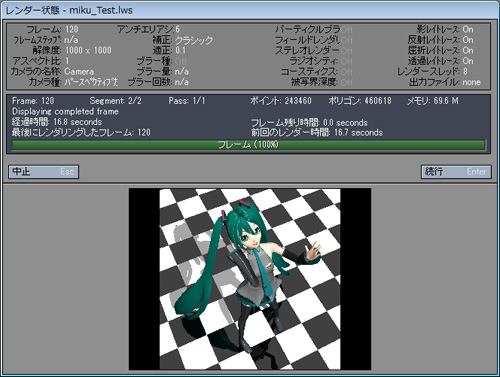Click the 続行 (Continue) button
The width and height of the screenshot is (500, 377).
456,172
